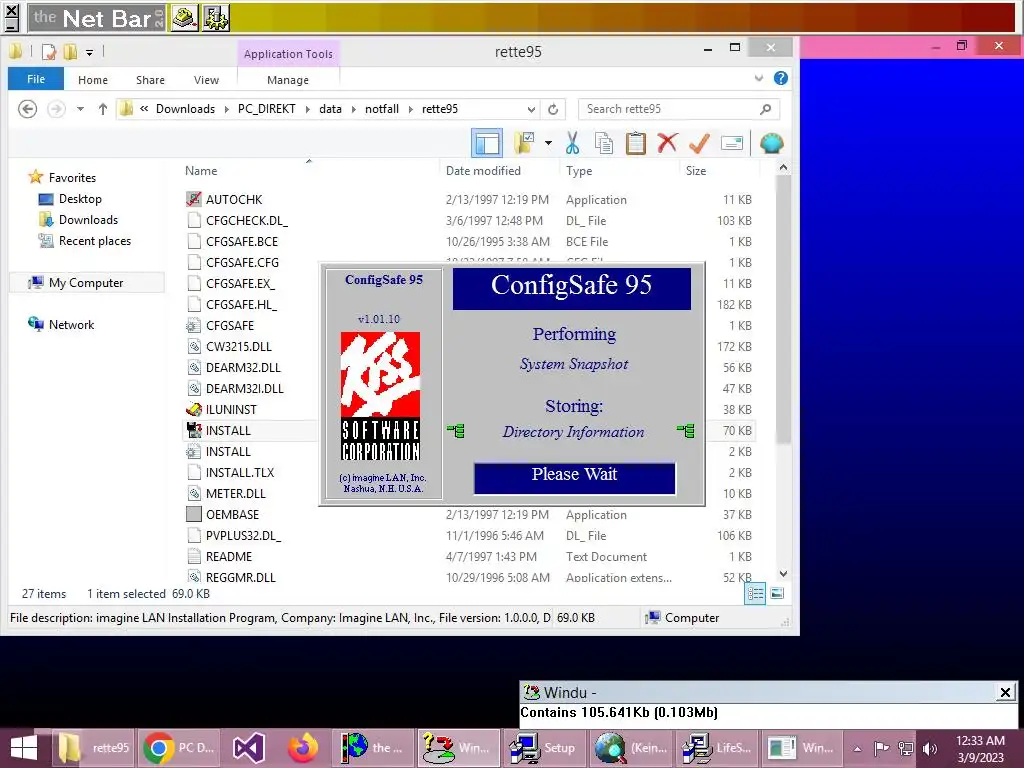Sort files by the Name column header

click(201, 170)
